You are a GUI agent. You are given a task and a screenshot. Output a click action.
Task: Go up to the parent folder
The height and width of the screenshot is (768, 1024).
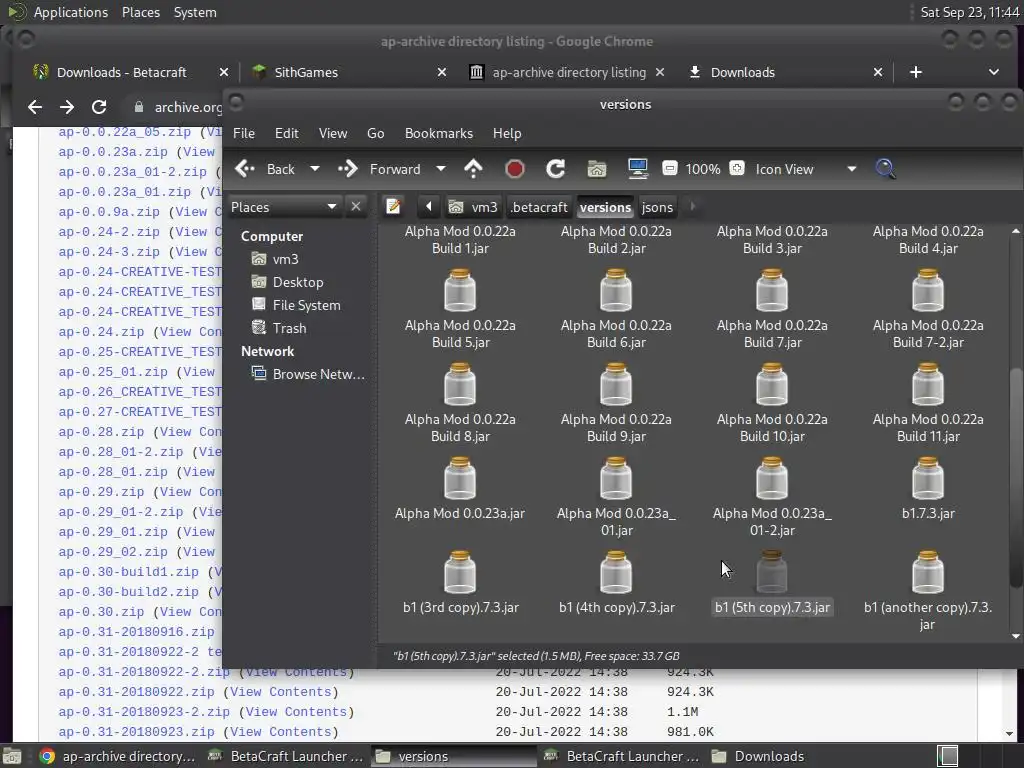point(473,169)
